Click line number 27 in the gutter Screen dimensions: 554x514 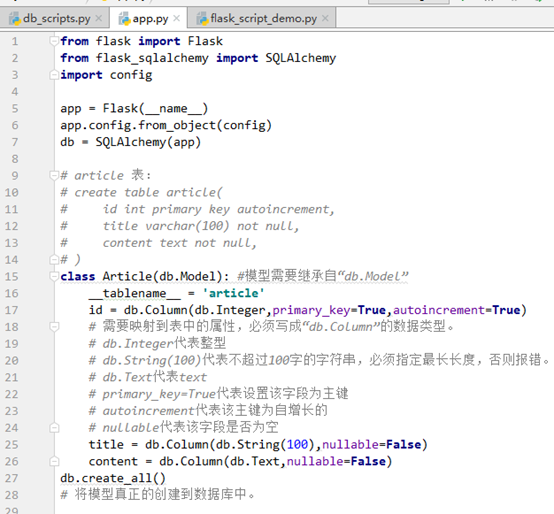[11, 478]
